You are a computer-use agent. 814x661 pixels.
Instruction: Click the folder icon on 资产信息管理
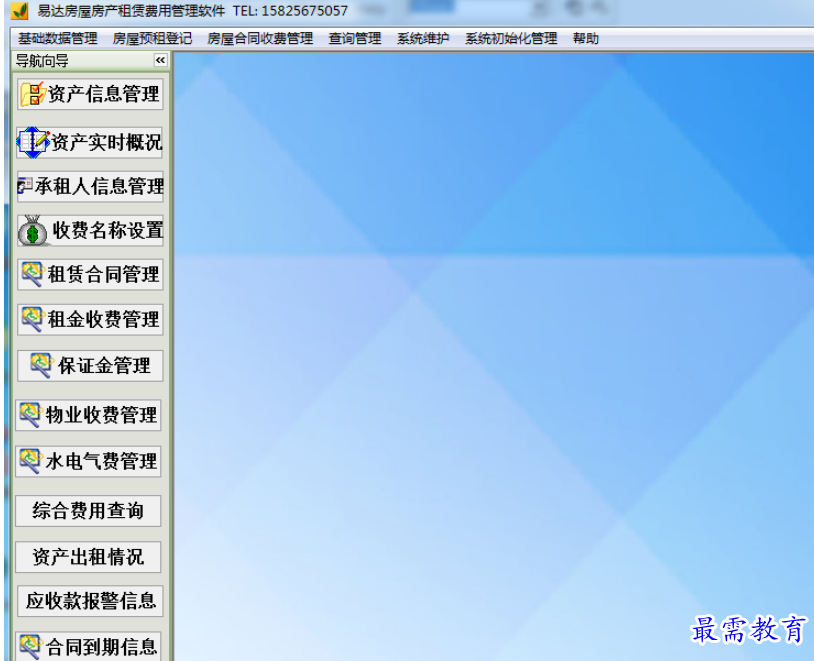(x=32, y=94)
